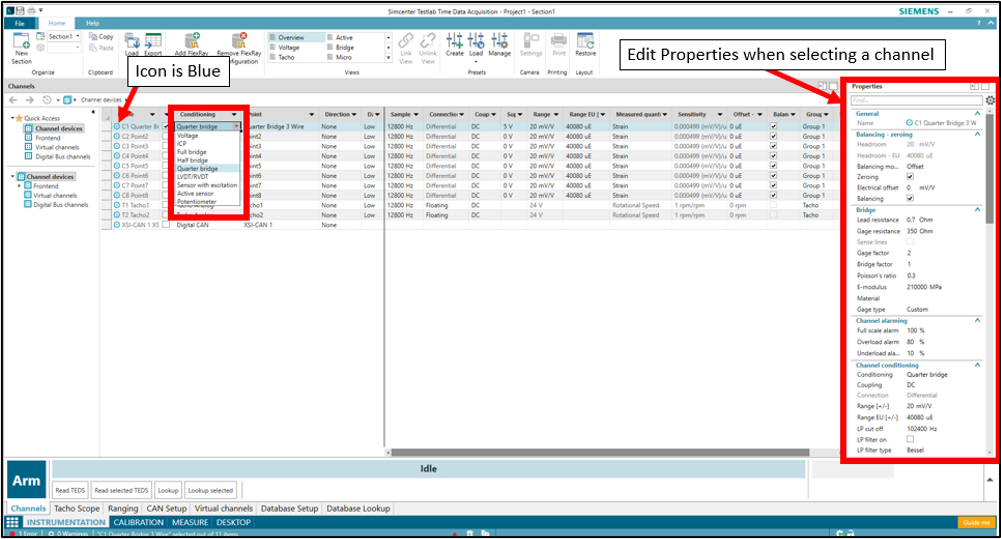
Task: Toggle Balancing checkbox in C8 Point8 row
Action: coord(774,195)
